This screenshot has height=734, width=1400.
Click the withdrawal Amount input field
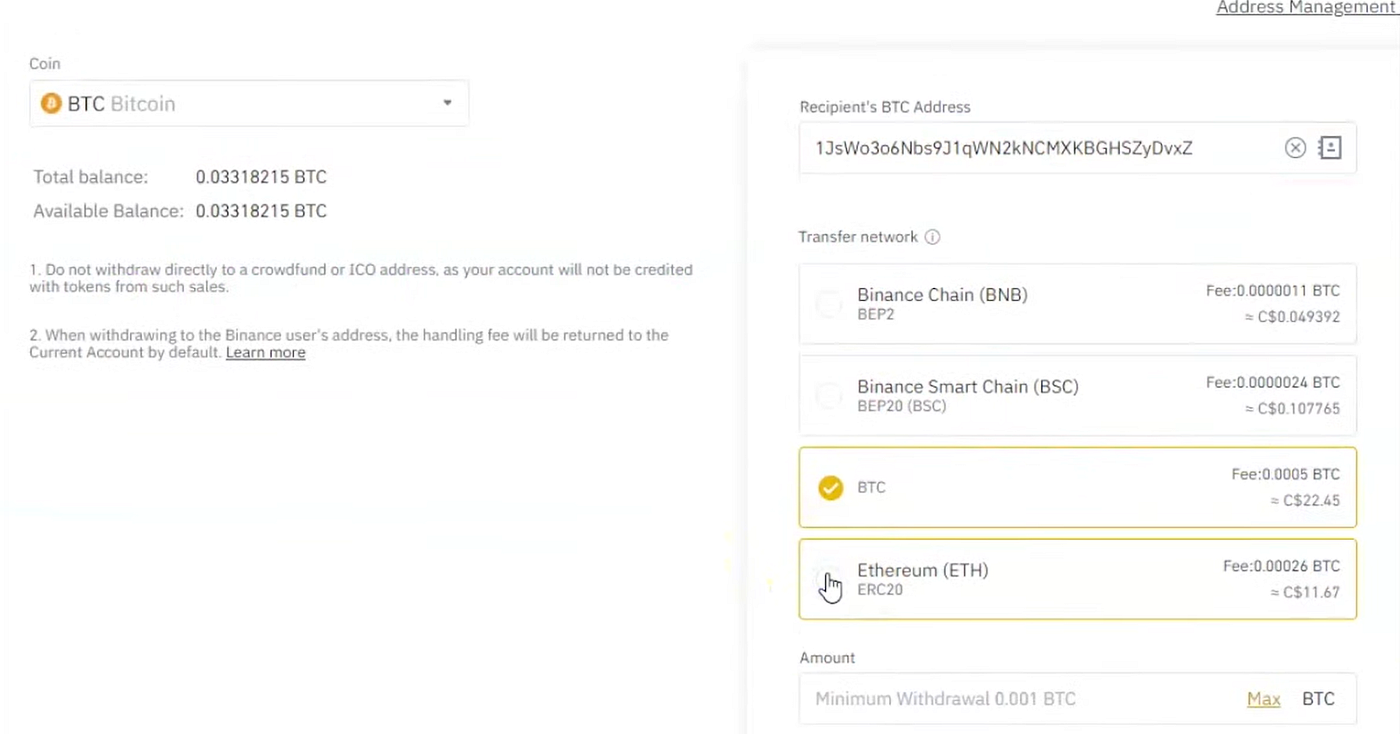(1000, 698)
